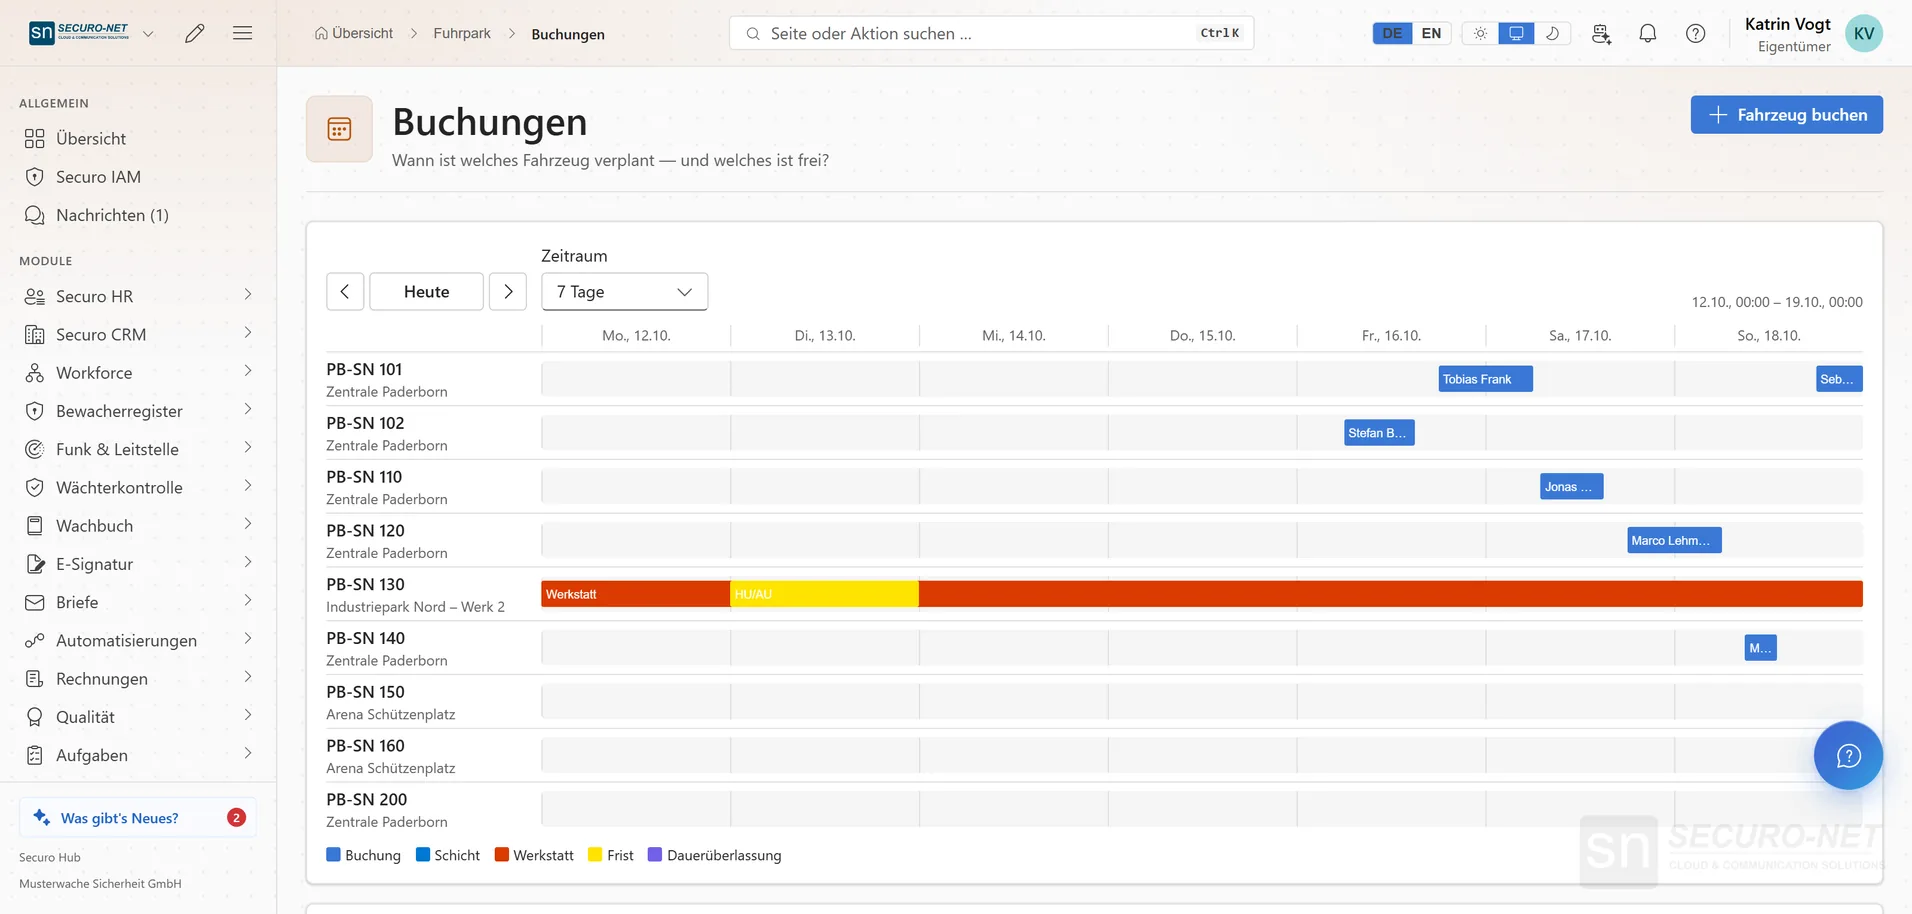Image resolution: width=1912 pixels, height=914 pixels.
Task: Switch language to DE
Action: click(1392, 33)
